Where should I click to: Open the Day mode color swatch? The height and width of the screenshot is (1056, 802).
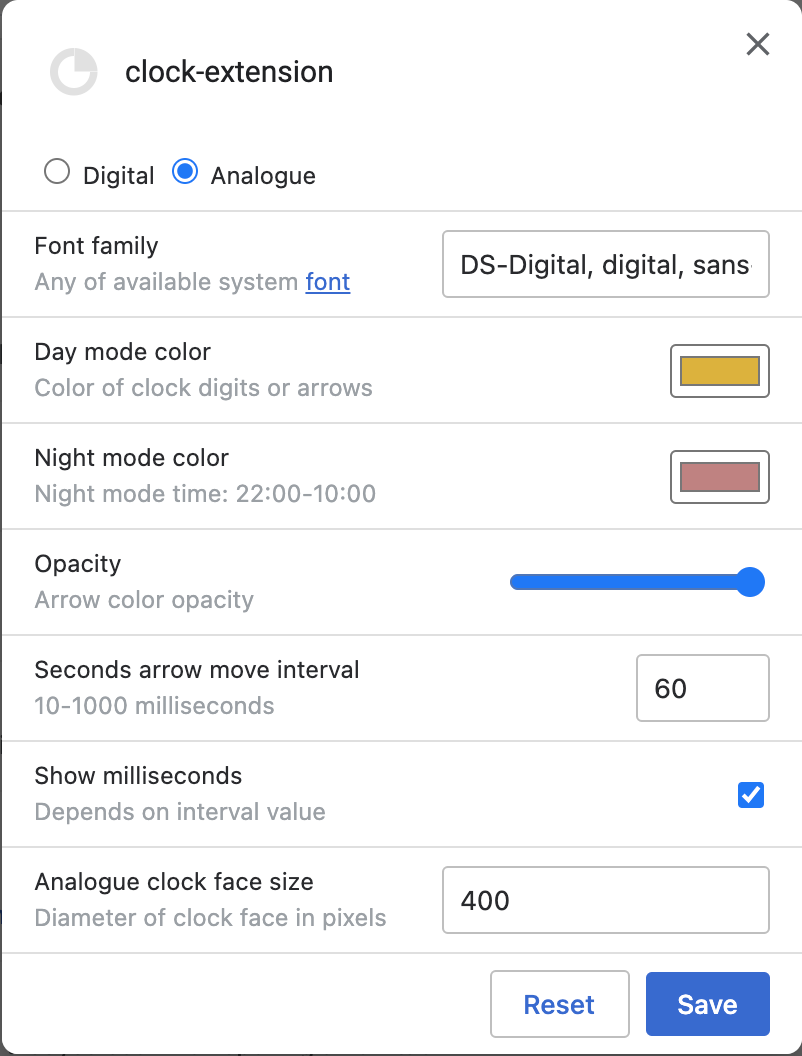[719, 371]
